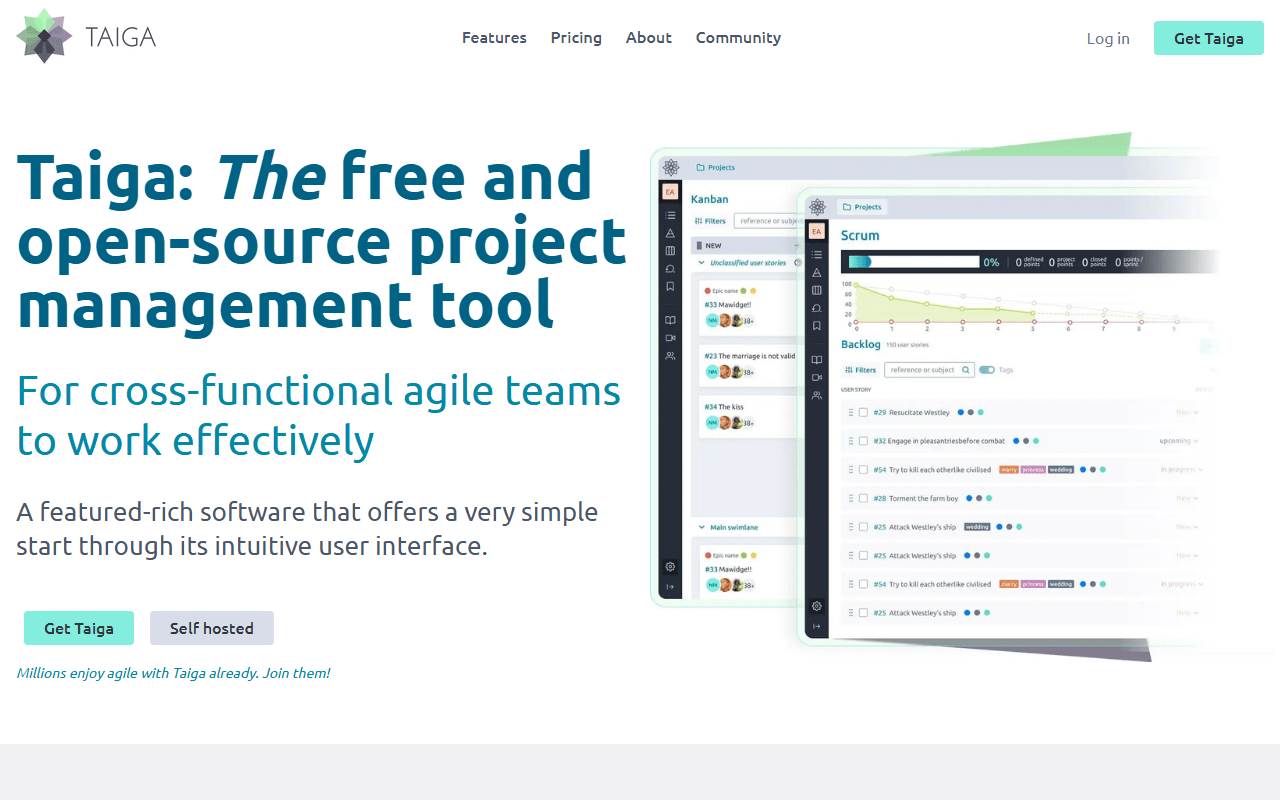
Task: Open the About menu item
Action: (649, 38)
